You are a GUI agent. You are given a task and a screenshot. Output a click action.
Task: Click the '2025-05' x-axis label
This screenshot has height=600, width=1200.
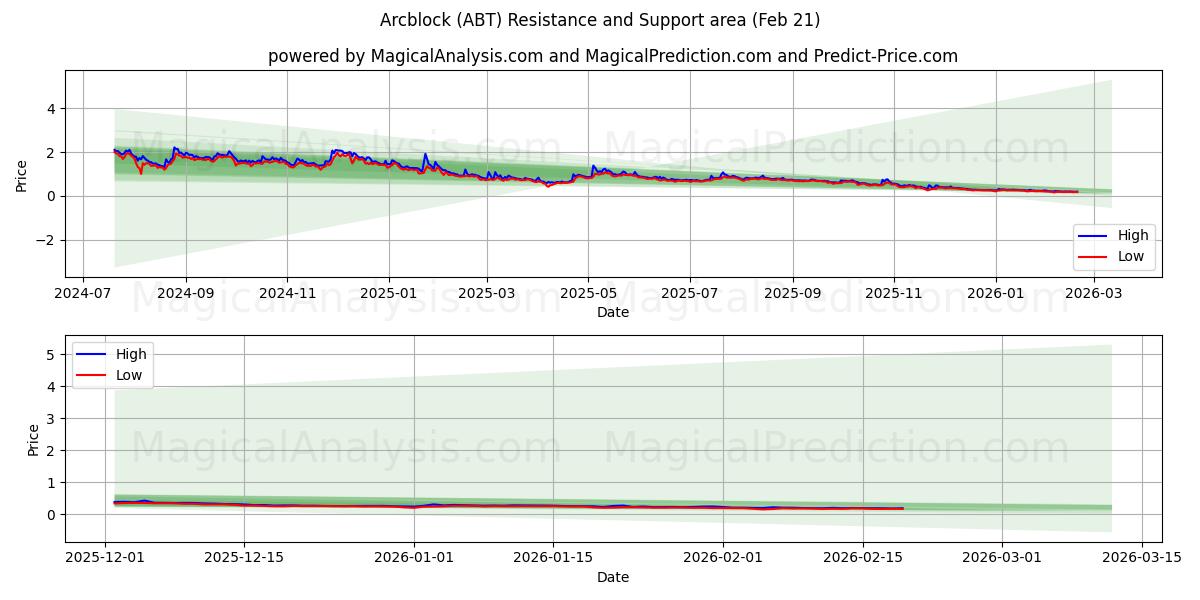pyautogui.click(x=588, y=294)
